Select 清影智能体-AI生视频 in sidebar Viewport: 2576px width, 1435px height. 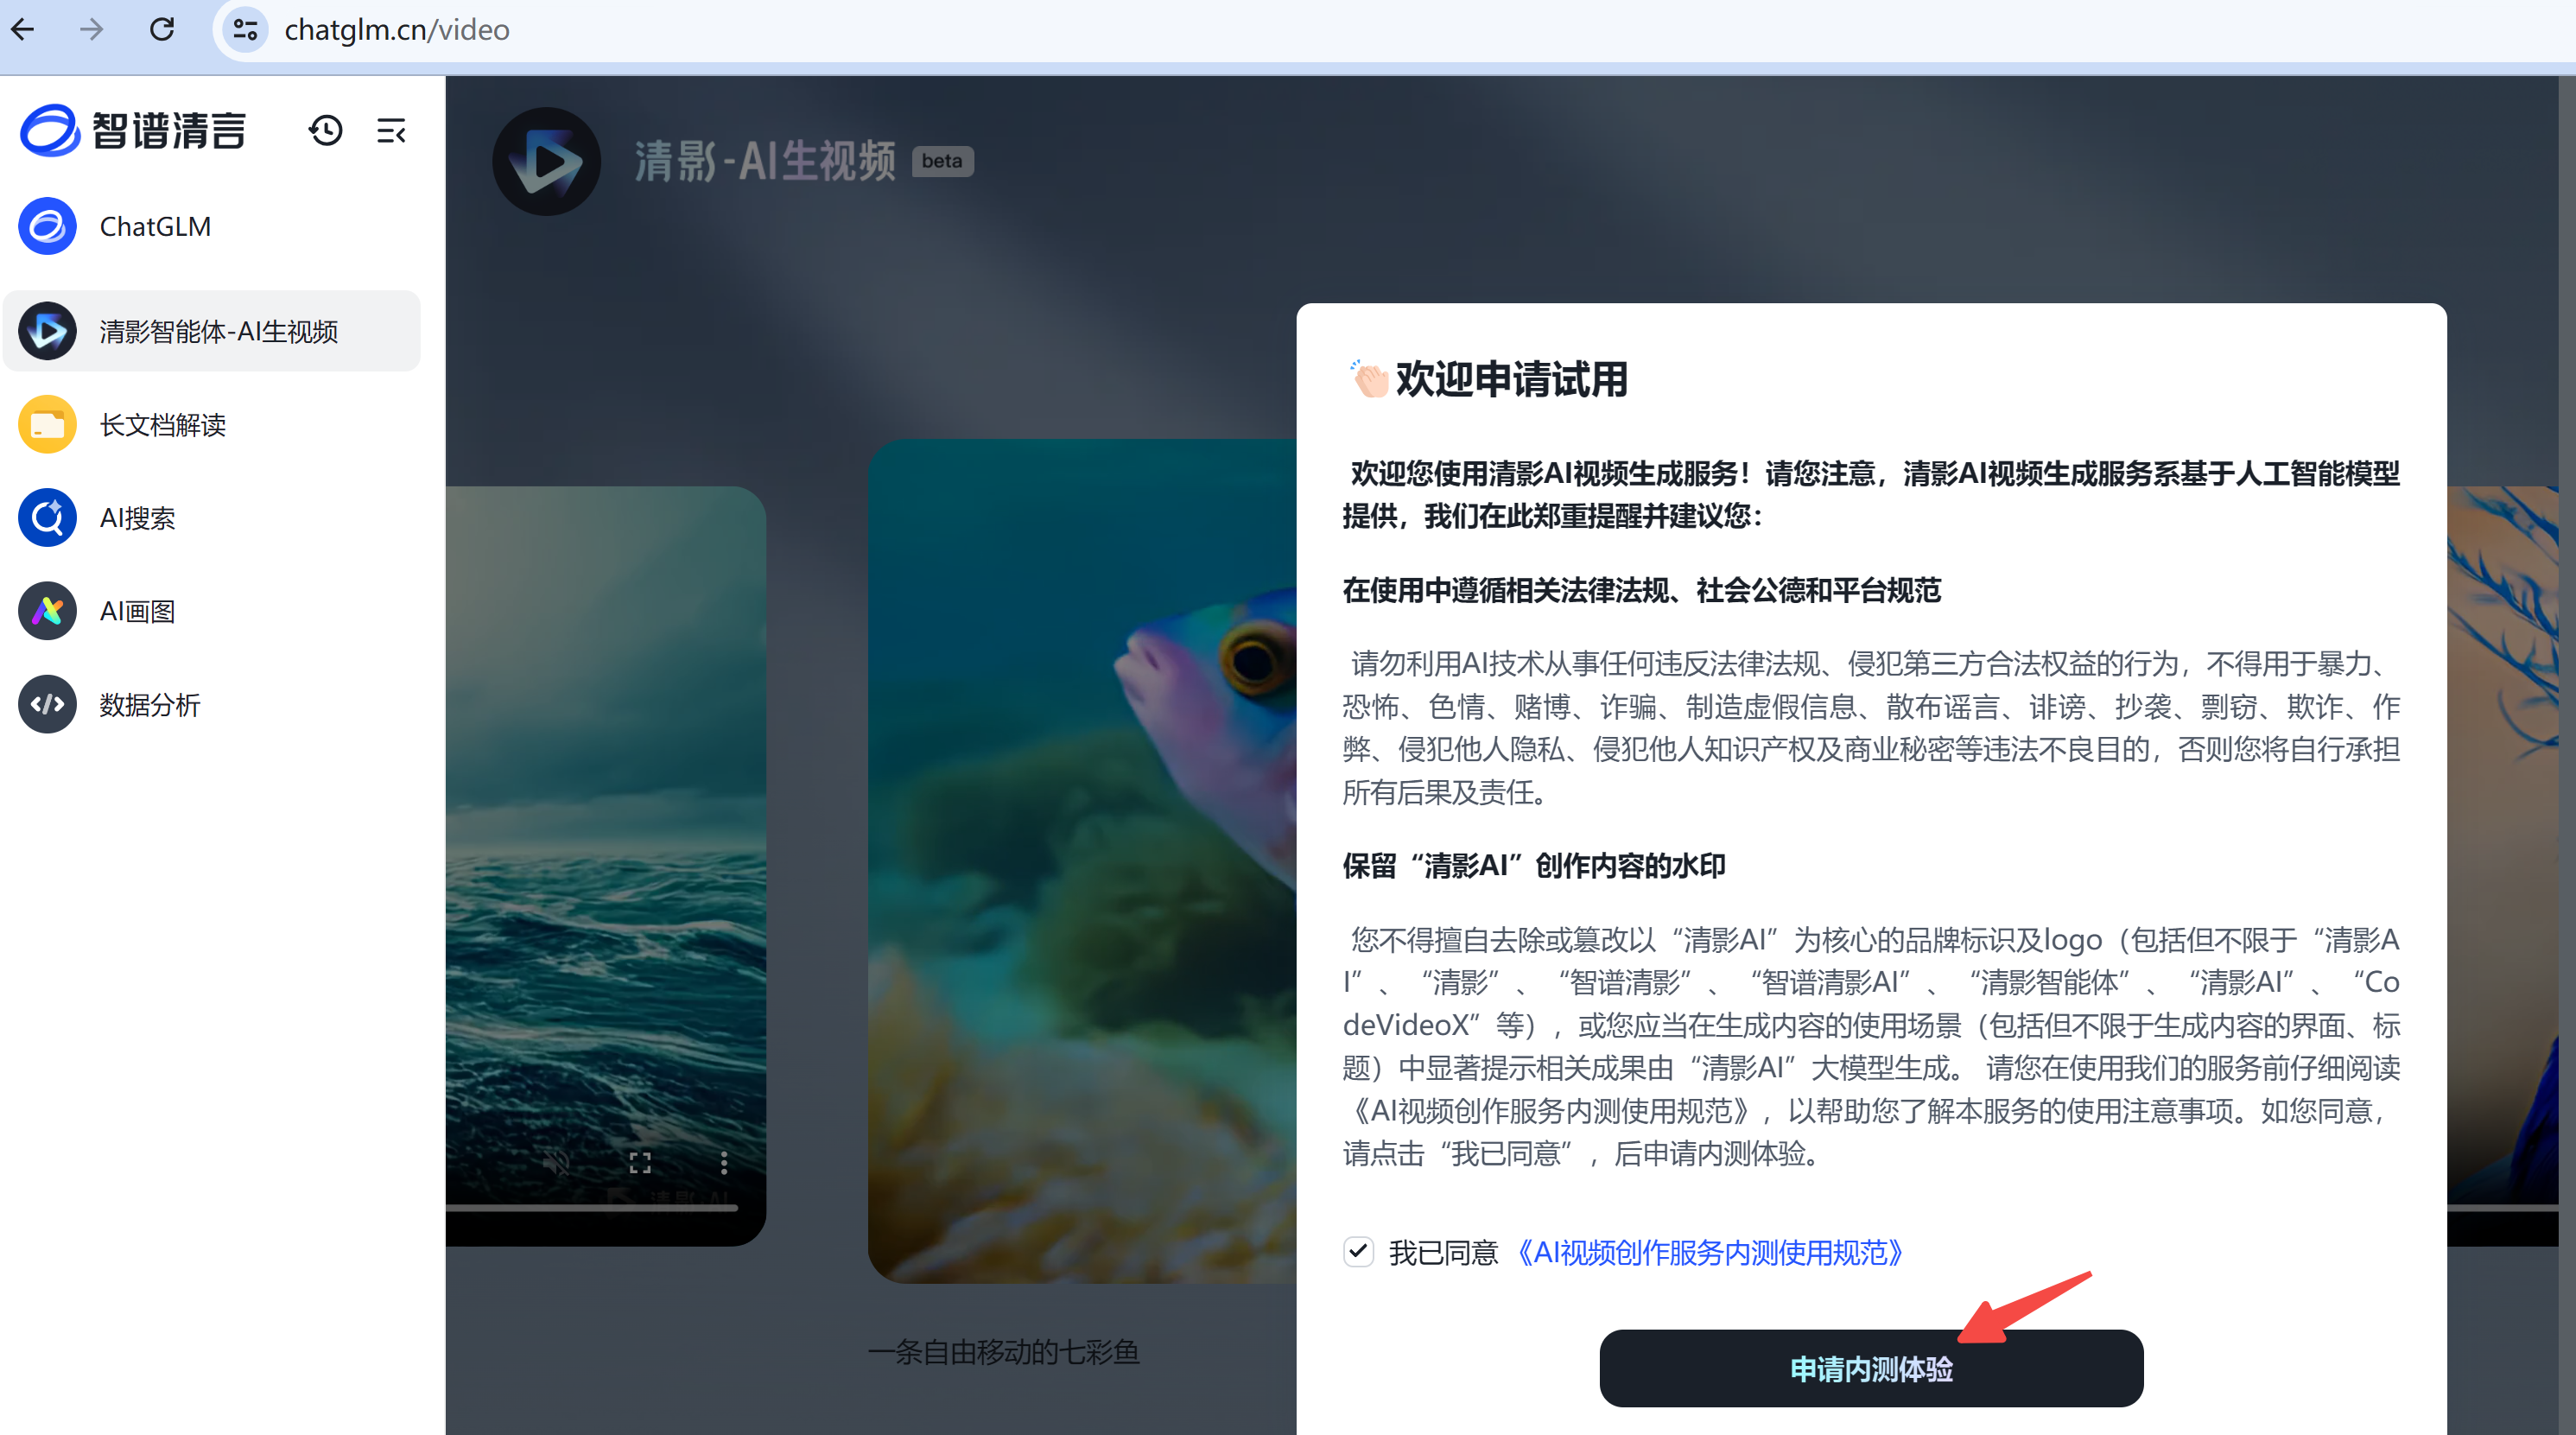(218, 332)
